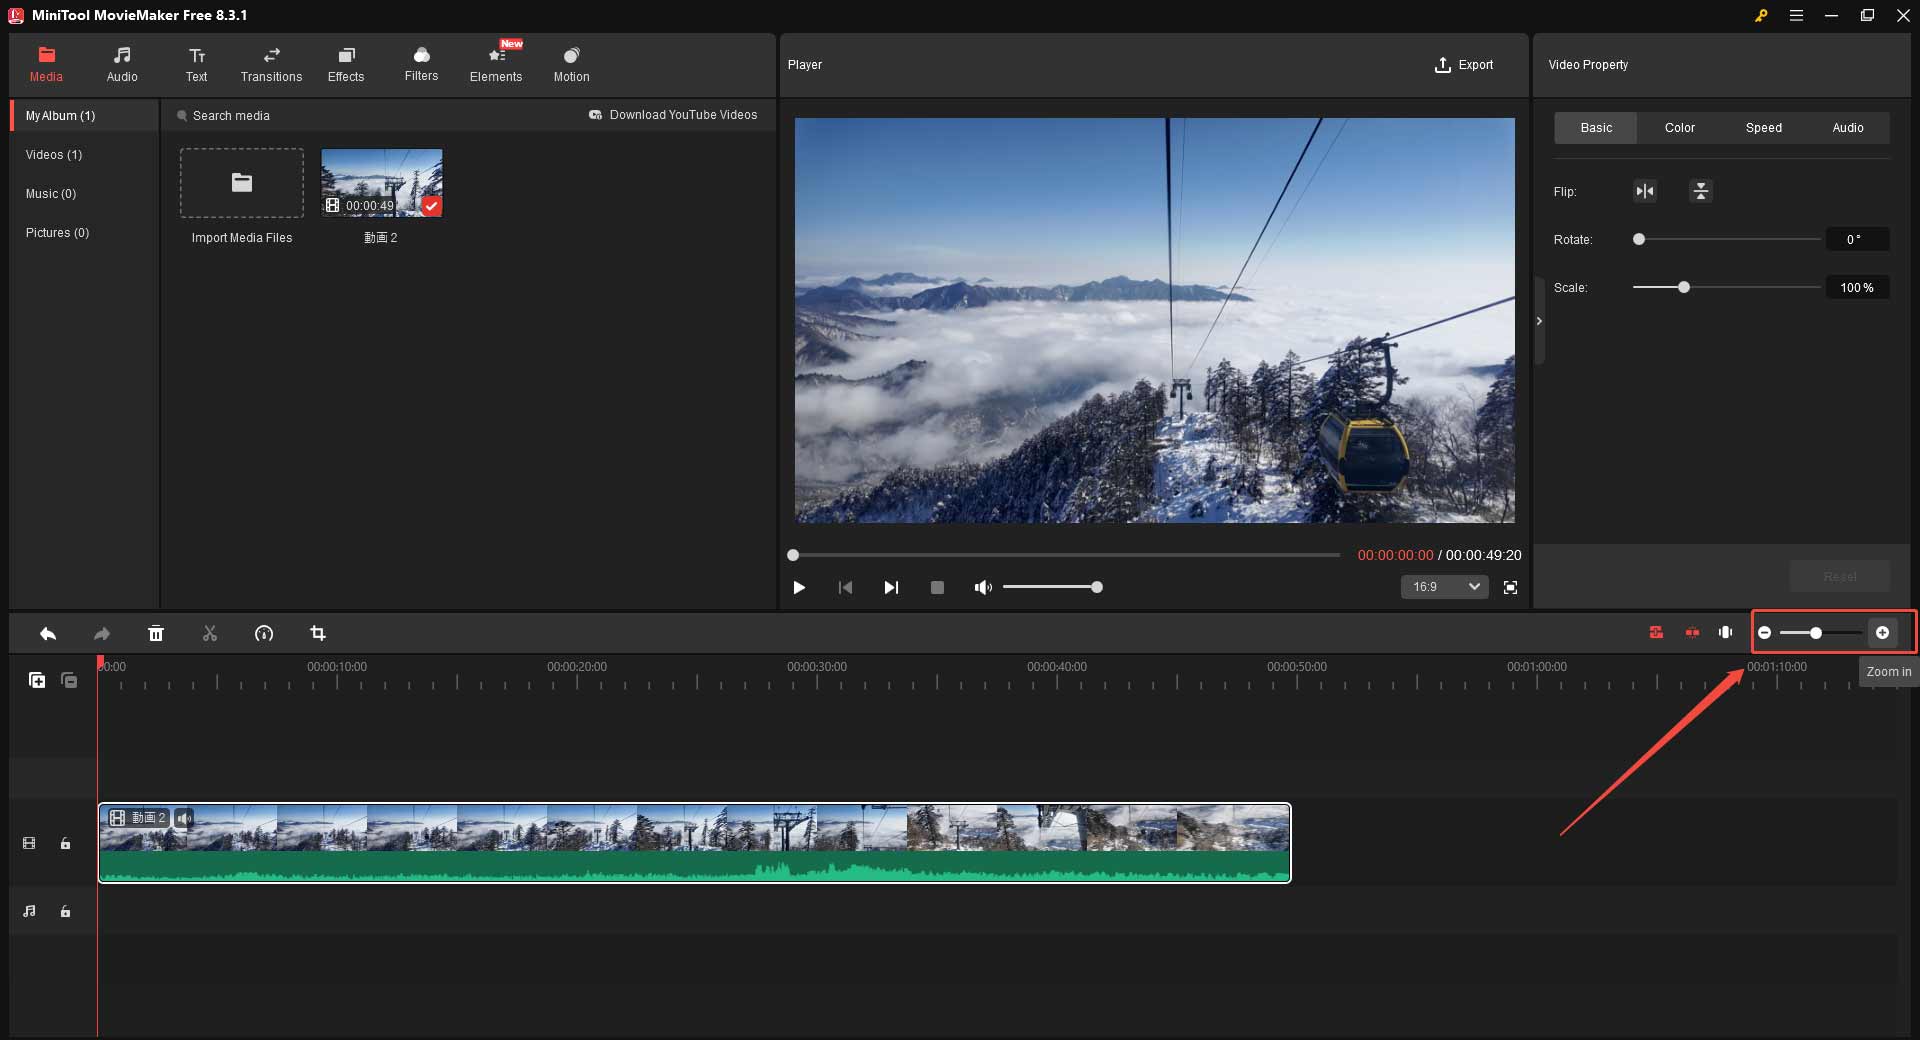1920x1040 pixels.
Task: Add a new track on the timeline
Action: (x=37, y=680)
